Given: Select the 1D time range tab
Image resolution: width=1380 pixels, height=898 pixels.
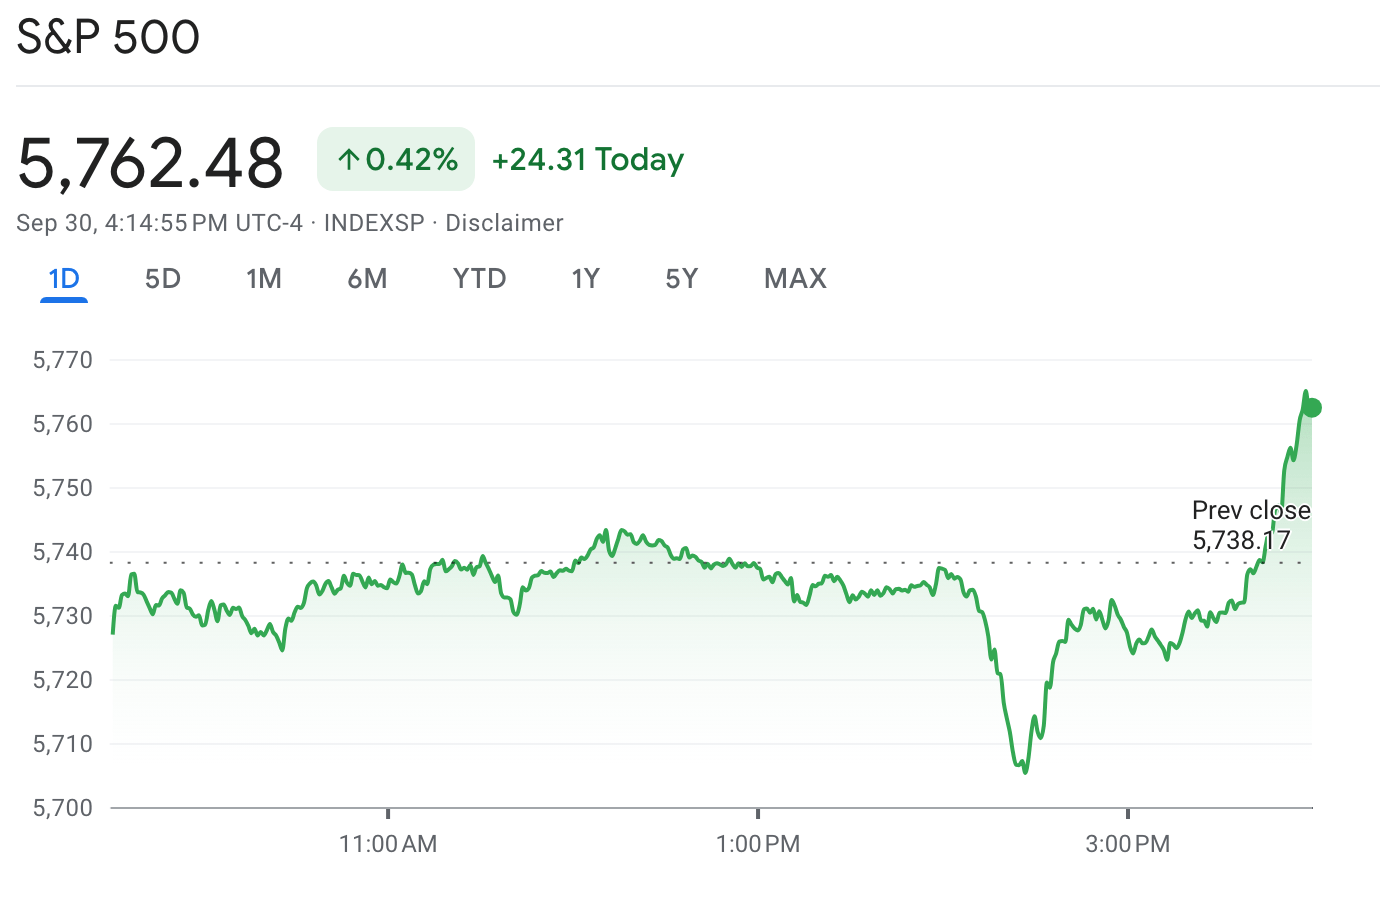Looking at the screenshot, I should (x=64, y=278).
